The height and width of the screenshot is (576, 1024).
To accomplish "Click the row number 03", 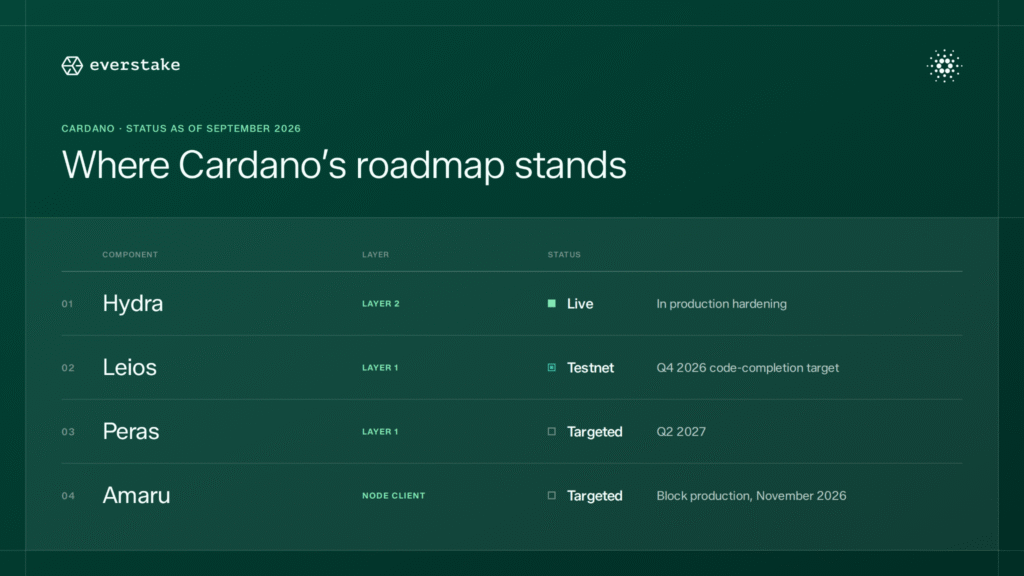I will click(x=68, y=432).
